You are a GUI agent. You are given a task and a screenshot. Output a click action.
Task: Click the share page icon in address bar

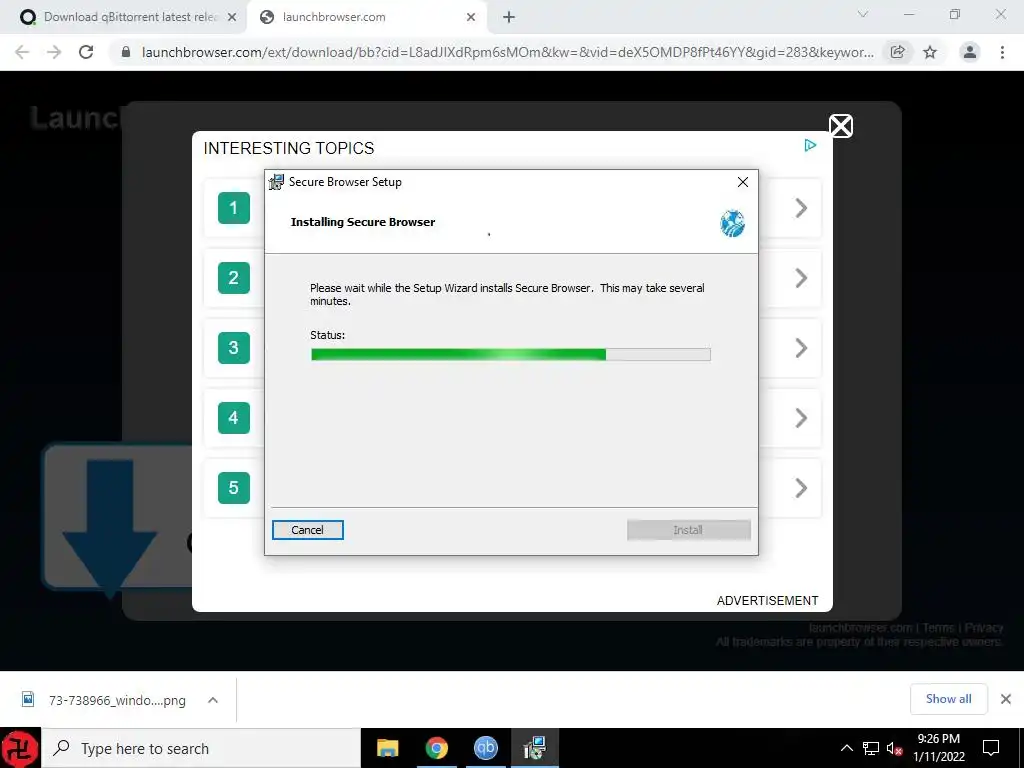[x=898, y=52]
